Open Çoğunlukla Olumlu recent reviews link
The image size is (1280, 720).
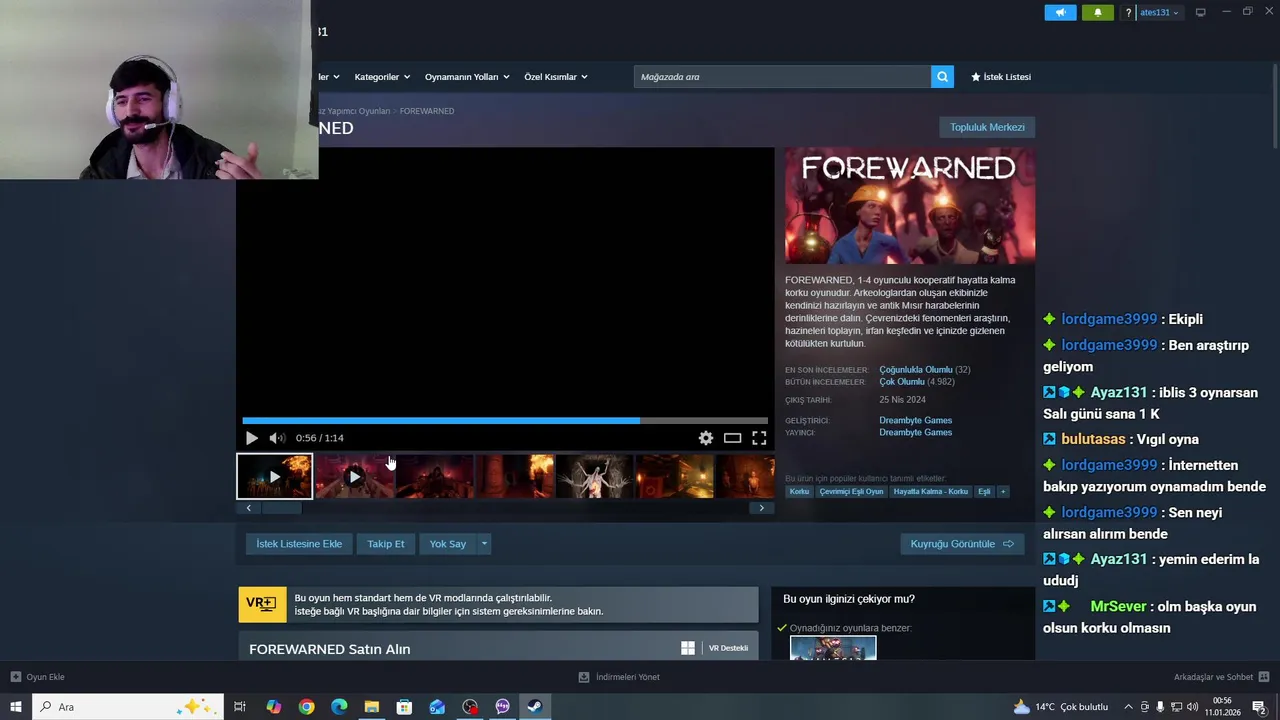pyautogui.click(x=916, y=370)
